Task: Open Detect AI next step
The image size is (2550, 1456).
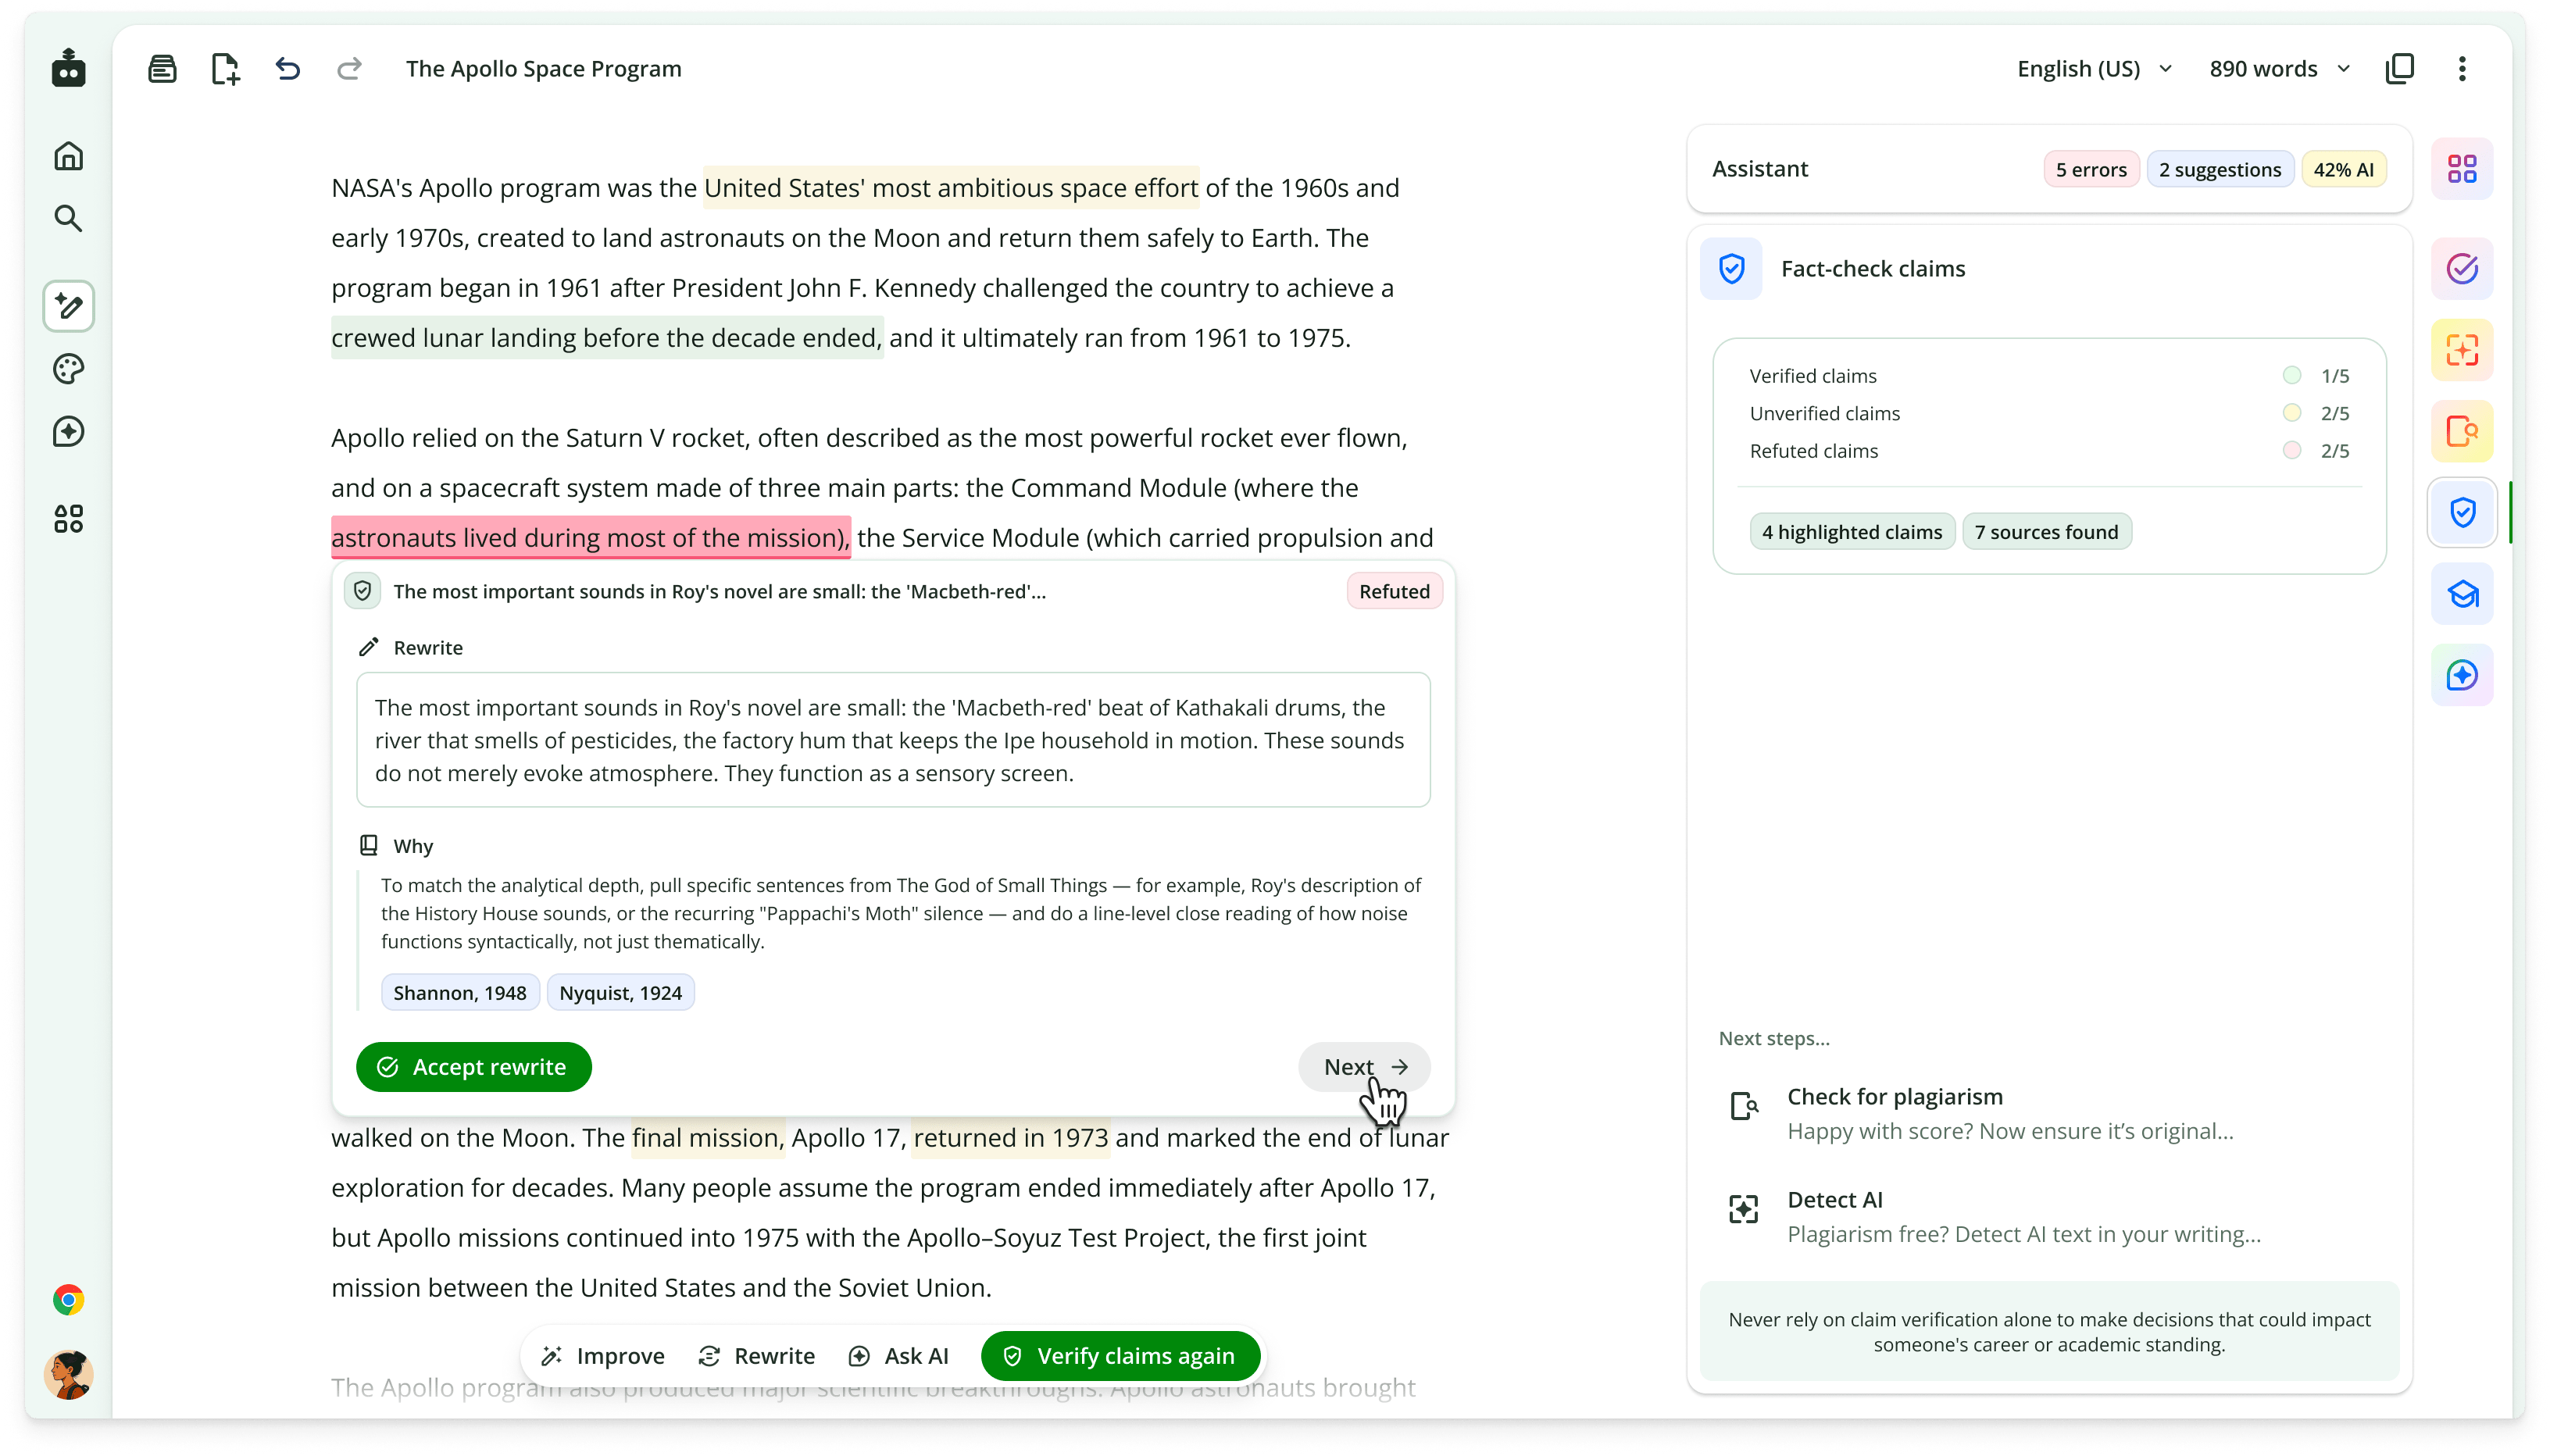Action: point(2048,1216)
